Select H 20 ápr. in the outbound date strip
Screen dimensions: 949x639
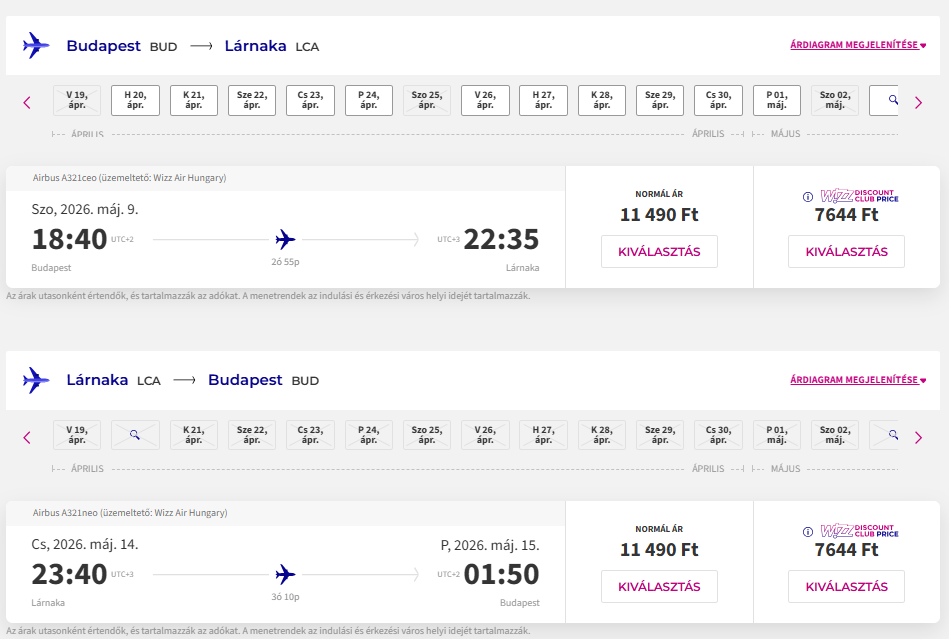click(135, 100)
